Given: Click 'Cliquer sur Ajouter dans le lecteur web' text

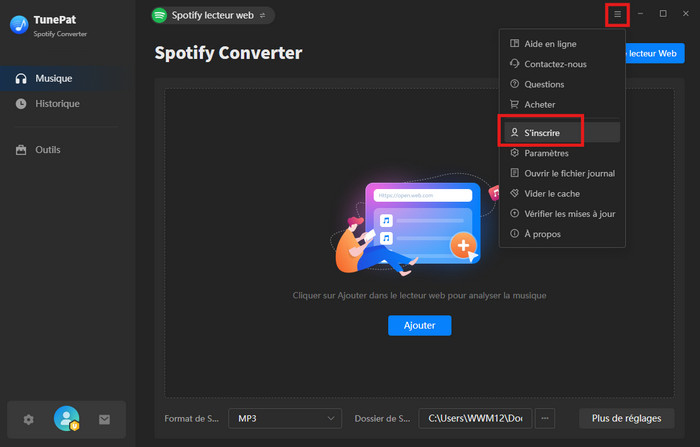Looking at the screenshot, I should [419, 296].
